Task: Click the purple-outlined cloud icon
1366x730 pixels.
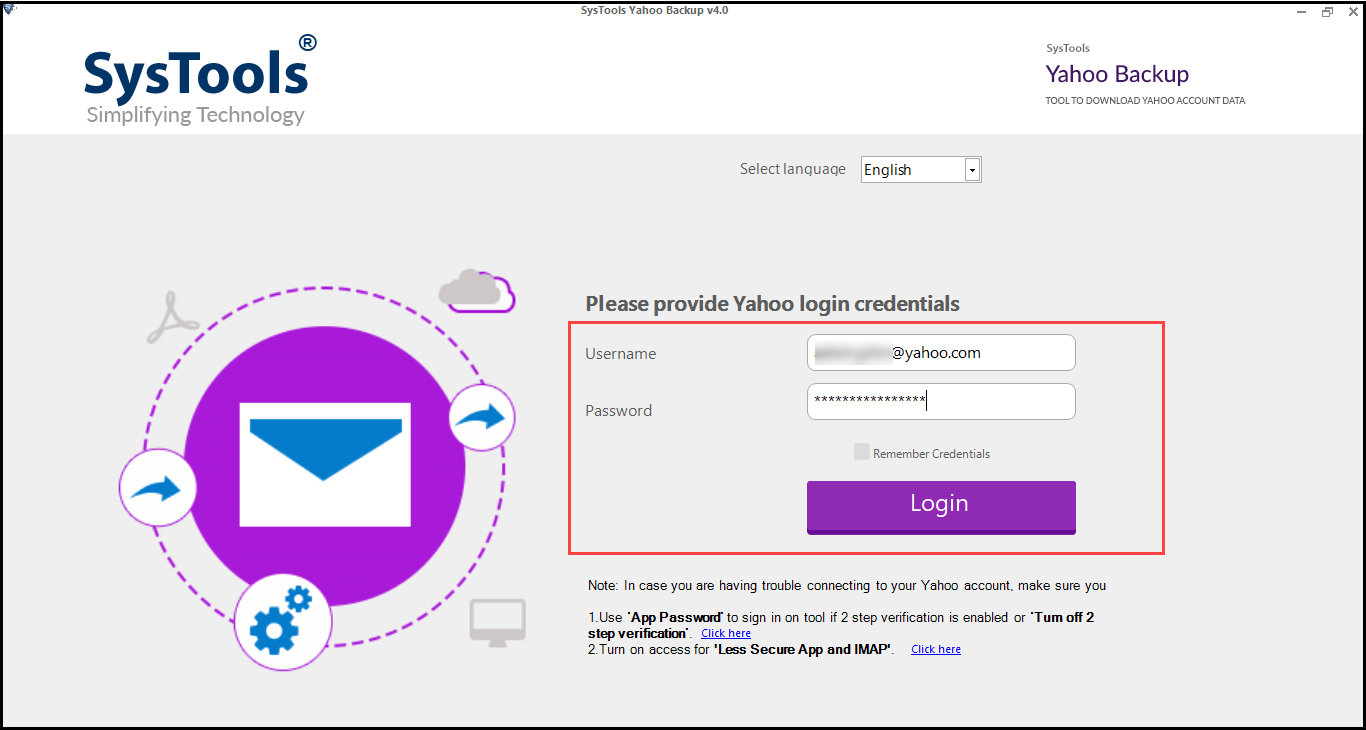Action: click(477, 290)
